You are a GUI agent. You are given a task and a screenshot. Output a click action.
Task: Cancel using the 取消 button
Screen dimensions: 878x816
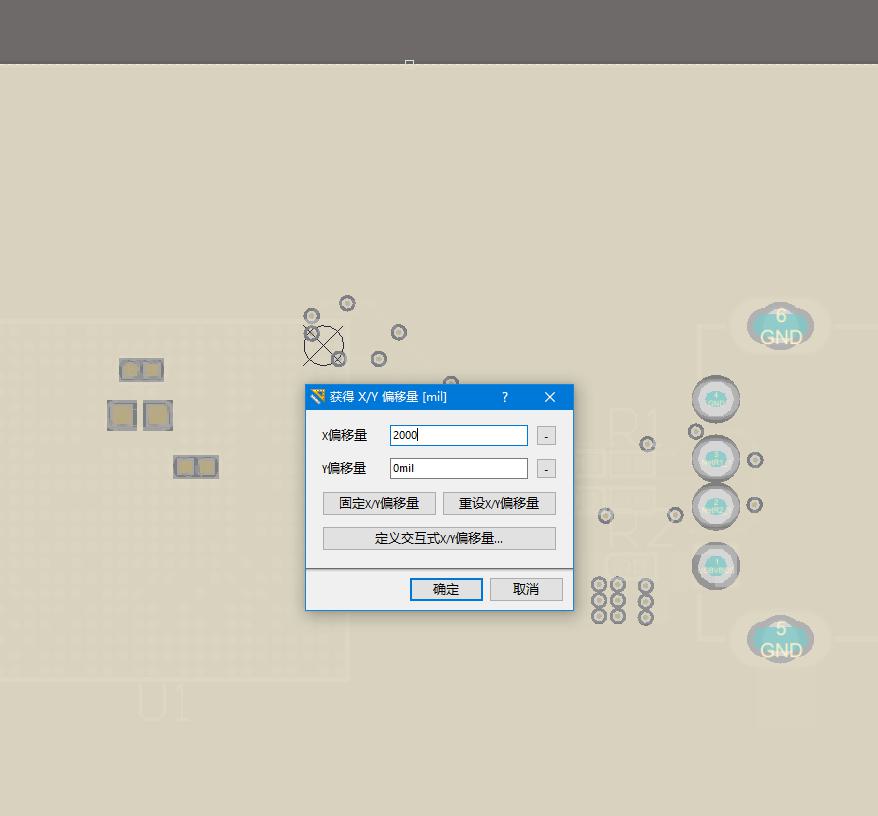pyautogui.click(x=526, y=589)
